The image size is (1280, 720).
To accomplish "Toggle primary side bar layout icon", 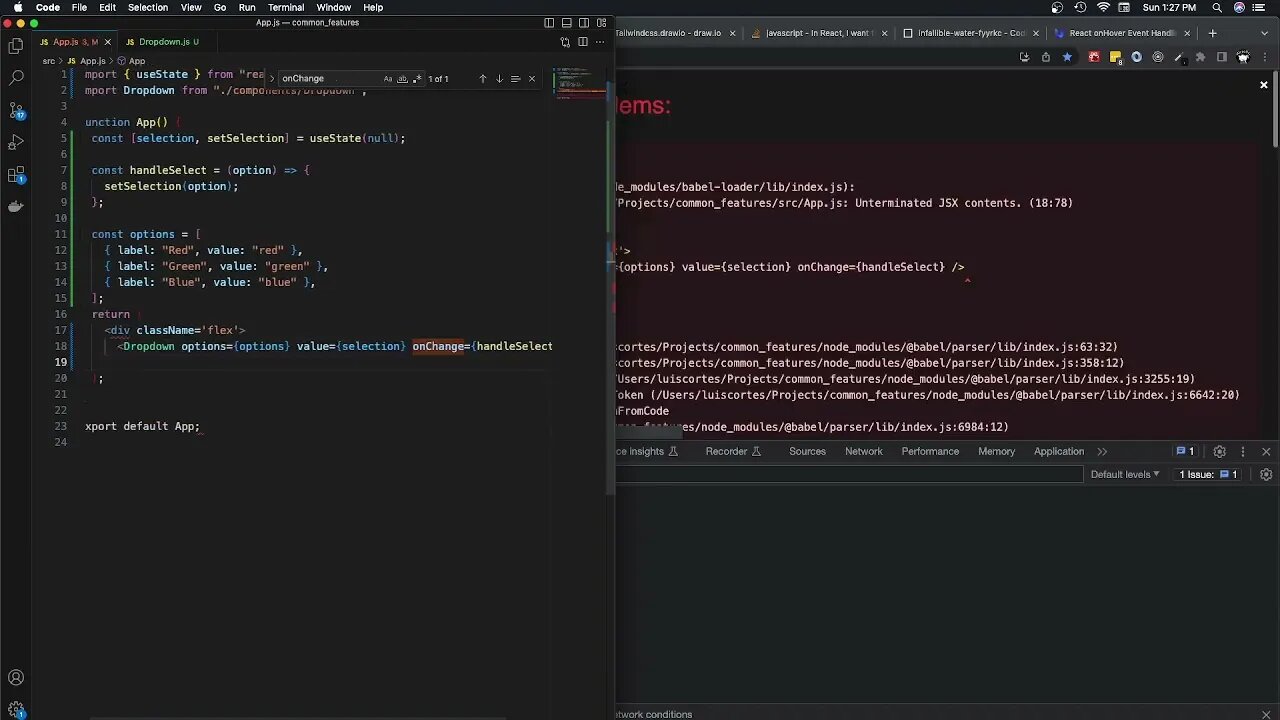I will [549, 23].
